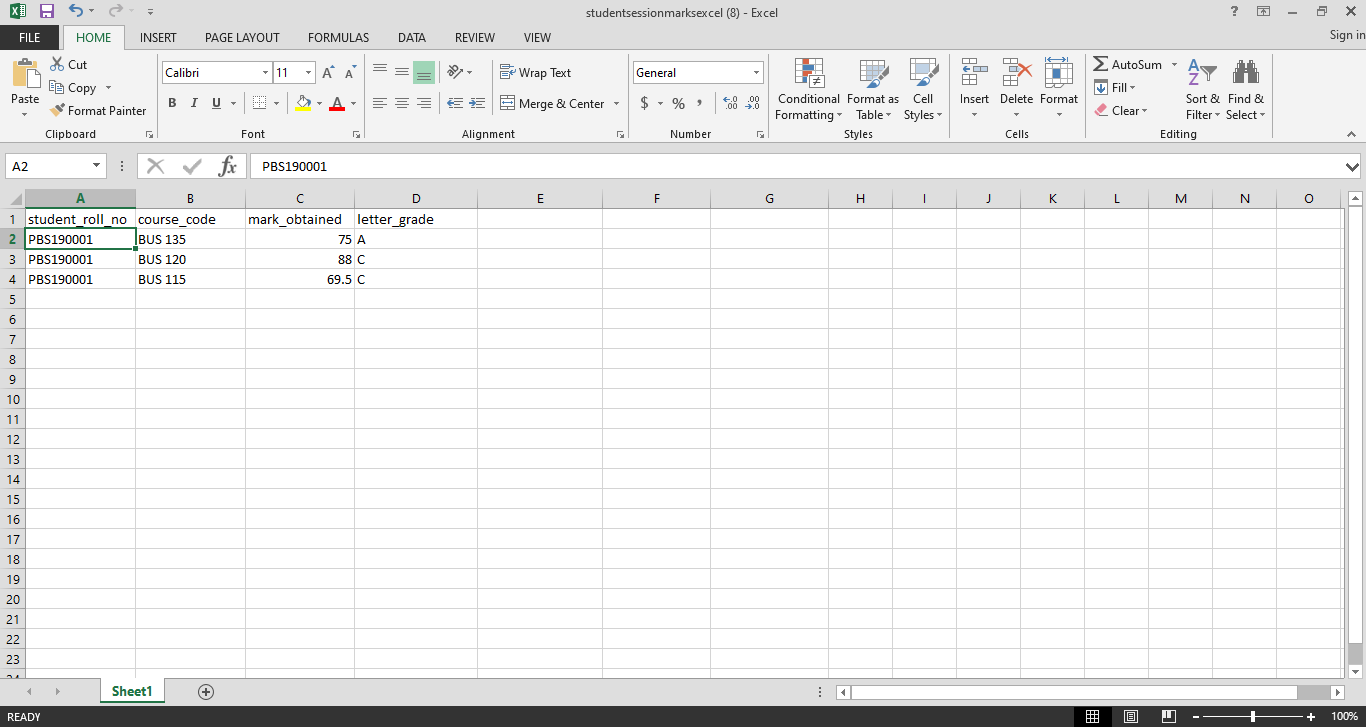Click the Sign in link
This screenshot has width=1366, height=727.
[x=1347, y=35]
